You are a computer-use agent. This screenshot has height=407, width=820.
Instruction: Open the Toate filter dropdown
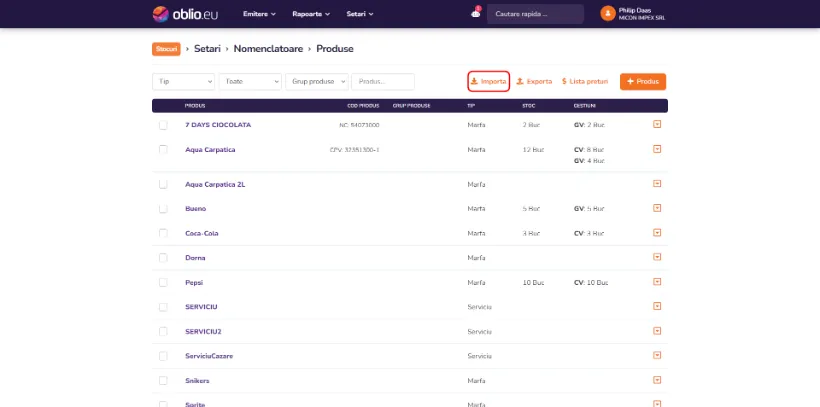[250, 82]
